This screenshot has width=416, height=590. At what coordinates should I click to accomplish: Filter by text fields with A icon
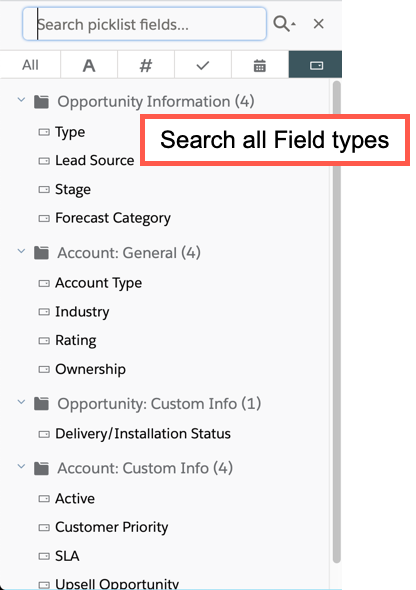[x=89, y=65]
